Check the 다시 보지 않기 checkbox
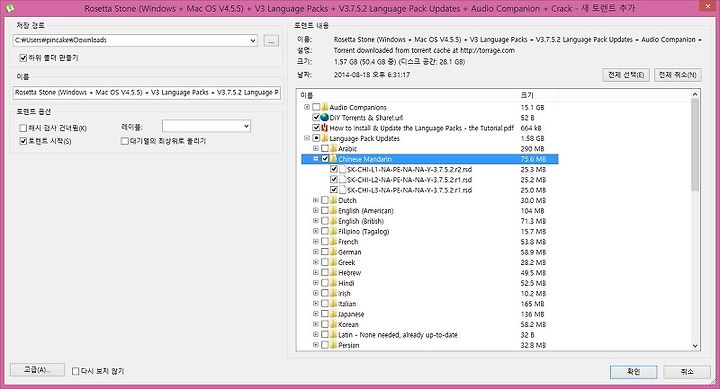The height and width of the screenshot is (389, 720). (x=76, y=371)
